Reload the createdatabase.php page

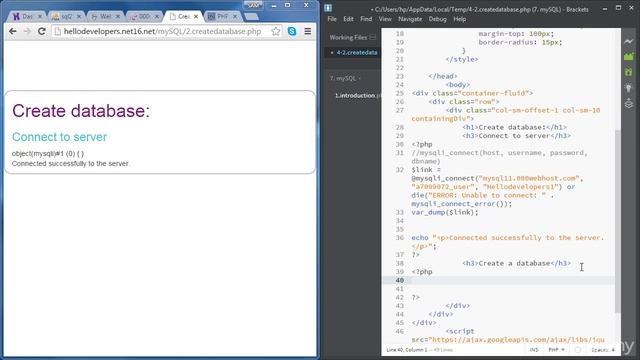click(x=42, y=31)
